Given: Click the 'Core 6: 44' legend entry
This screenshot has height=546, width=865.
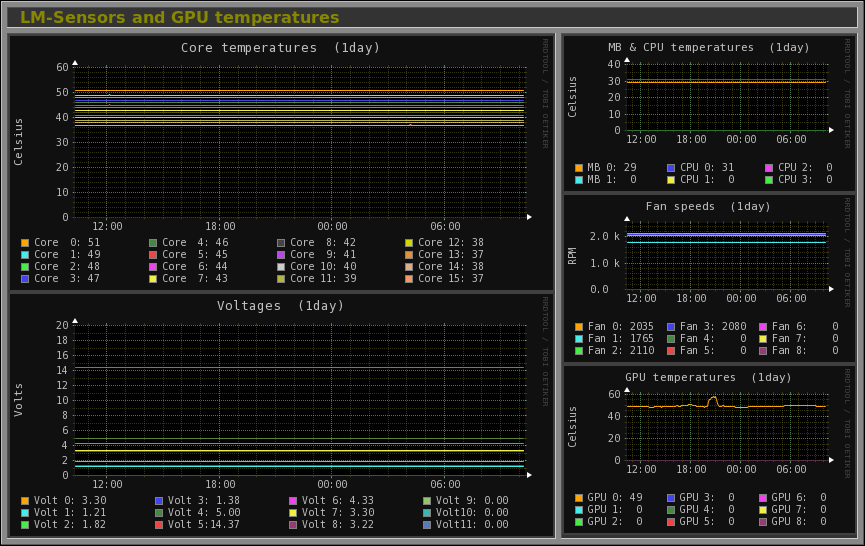Looking at the screenshot, I should coord(189,267).
